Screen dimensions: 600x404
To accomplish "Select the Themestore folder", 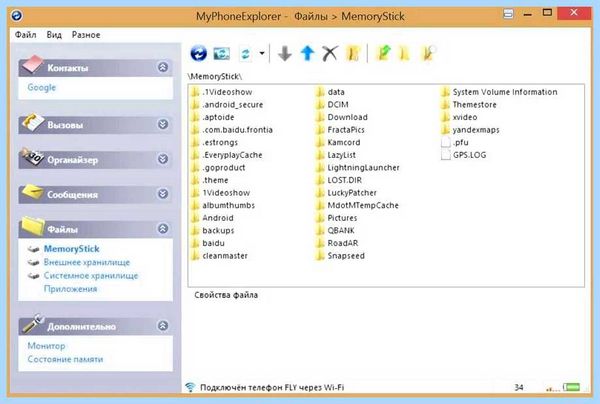I will (x=469, y=104).
